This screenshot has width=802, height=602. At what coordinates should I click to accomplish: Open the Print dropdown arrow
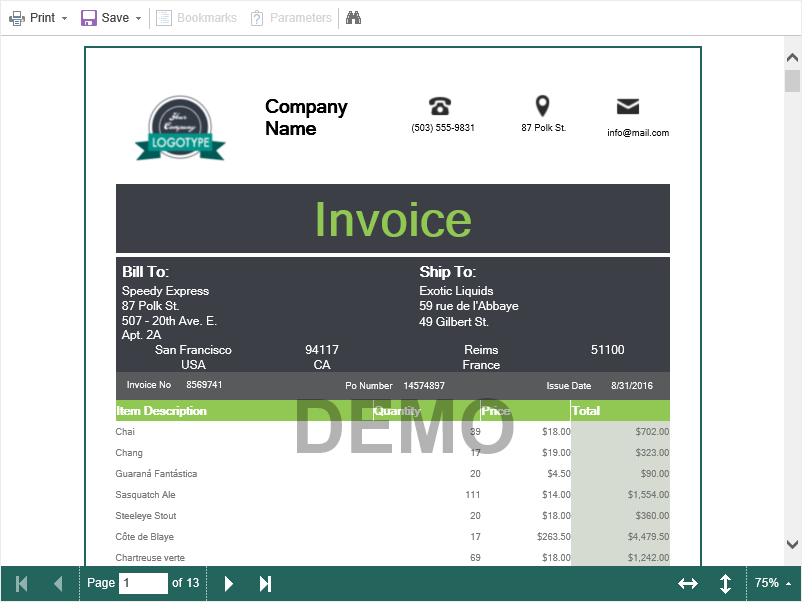pos(64,19)
